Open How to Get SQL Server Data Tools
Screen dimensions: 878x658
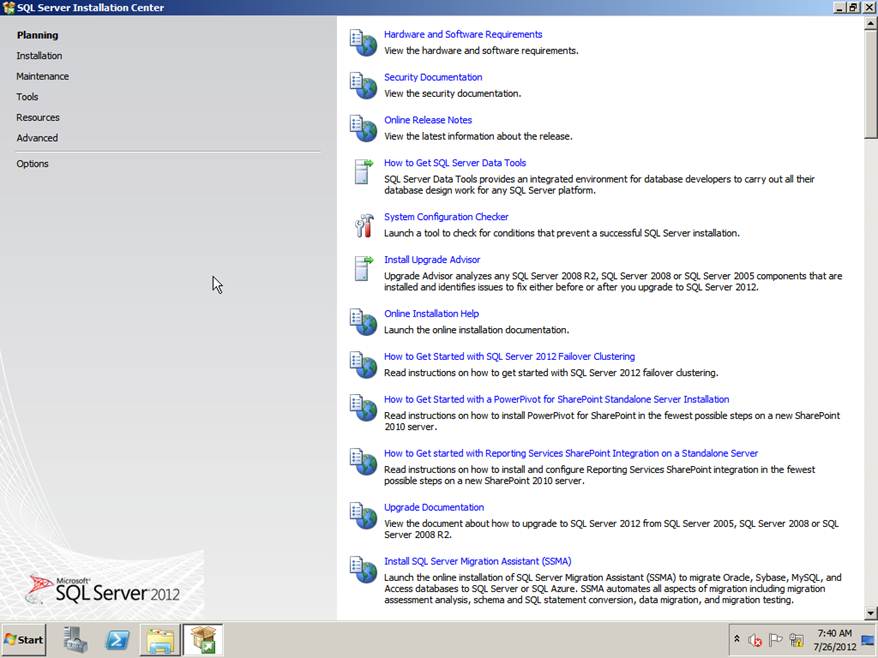coord(455,163)
